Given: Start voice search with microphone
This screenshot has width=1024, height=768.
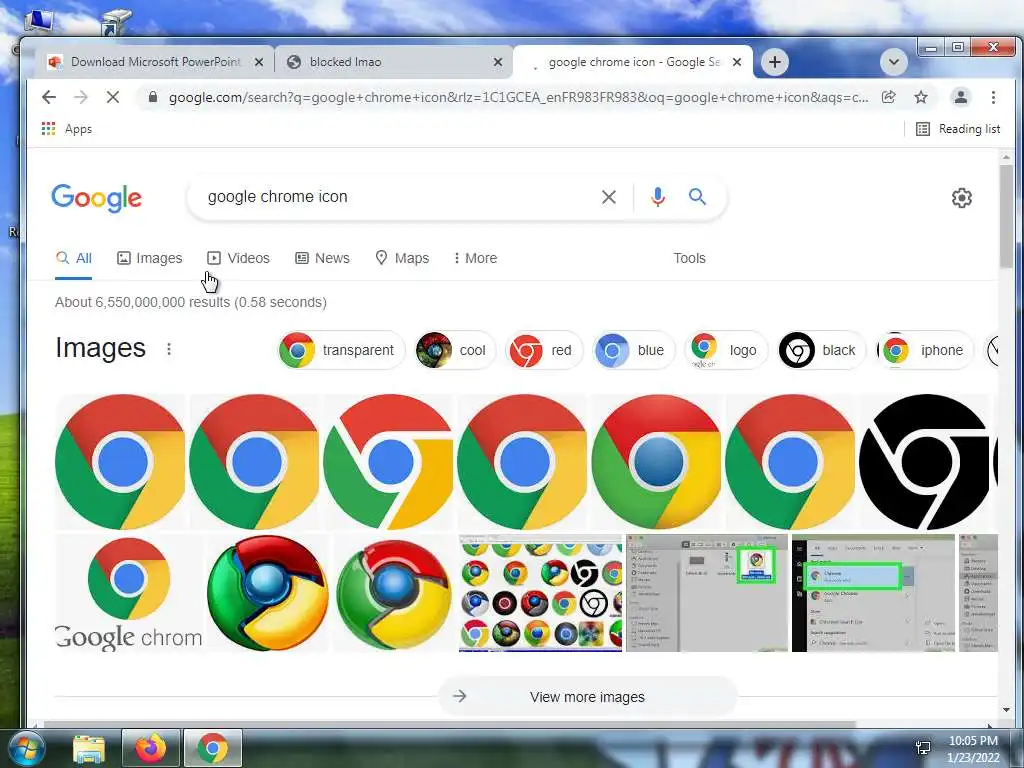Looking at the screenshot, I should pyautogui.click(x=658, y=197).
